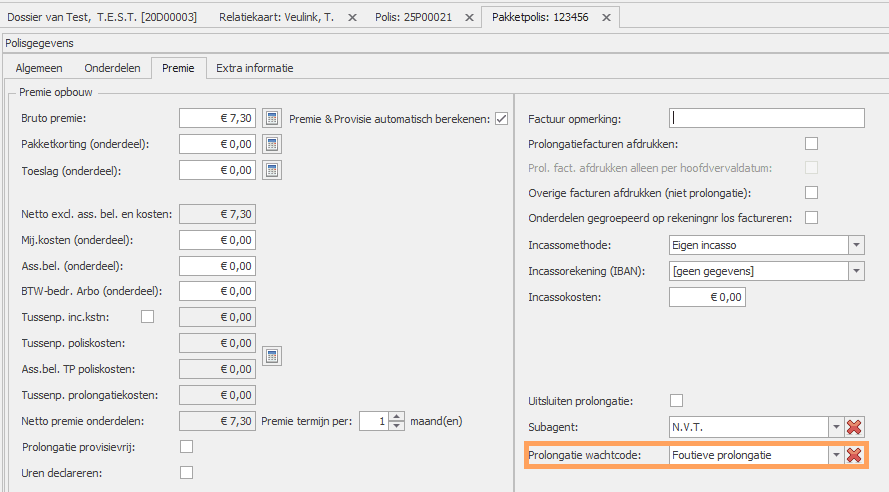The height and width of the screenshot is (492, 889).
Task: Switch to Dossier van Test tab
Action: click(102, 18)
